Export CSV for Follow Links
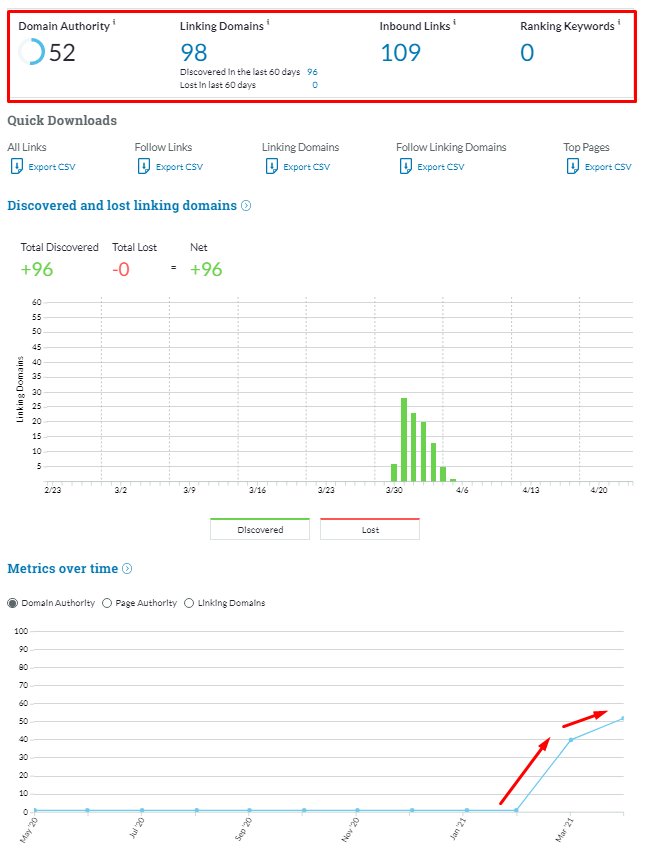The image size is (653, 855). (179, 167)
